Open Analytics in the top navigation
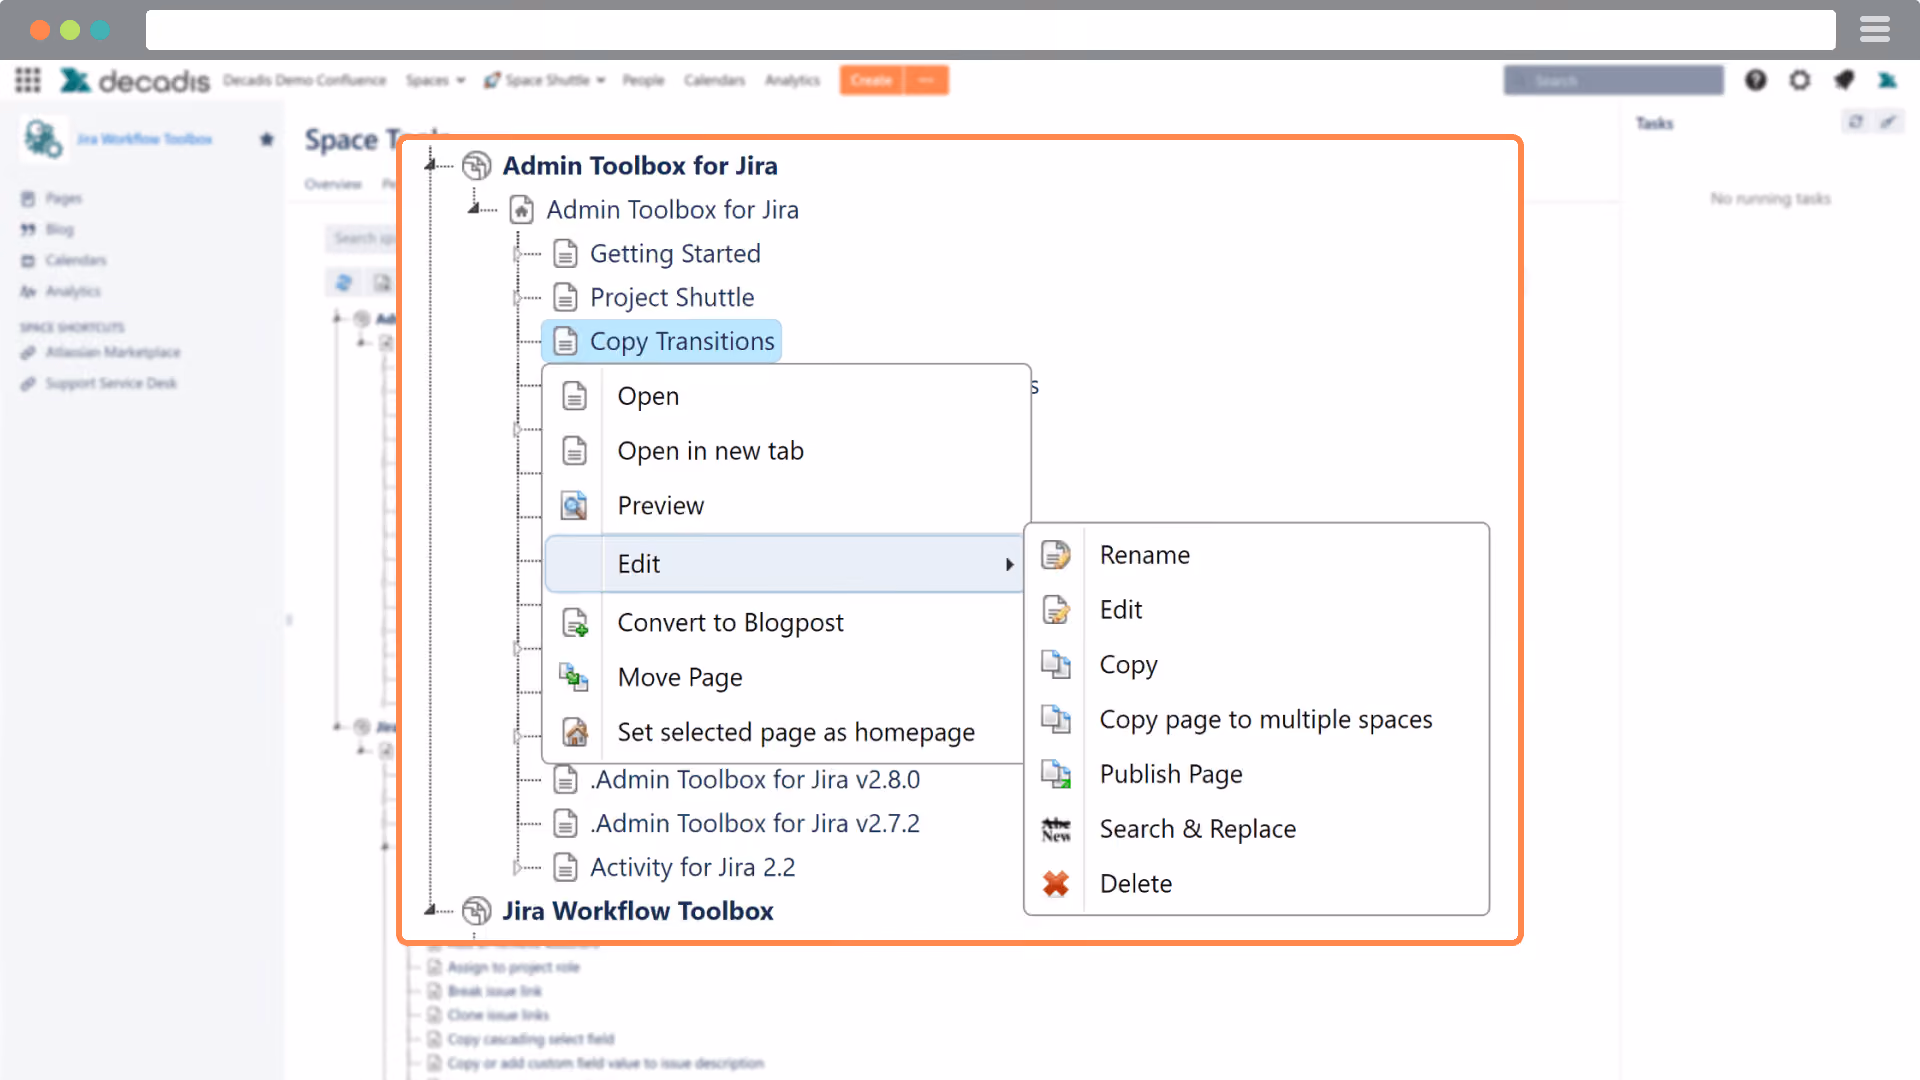The height and width of the screenshot is (1080, 1920). point(792,80)
